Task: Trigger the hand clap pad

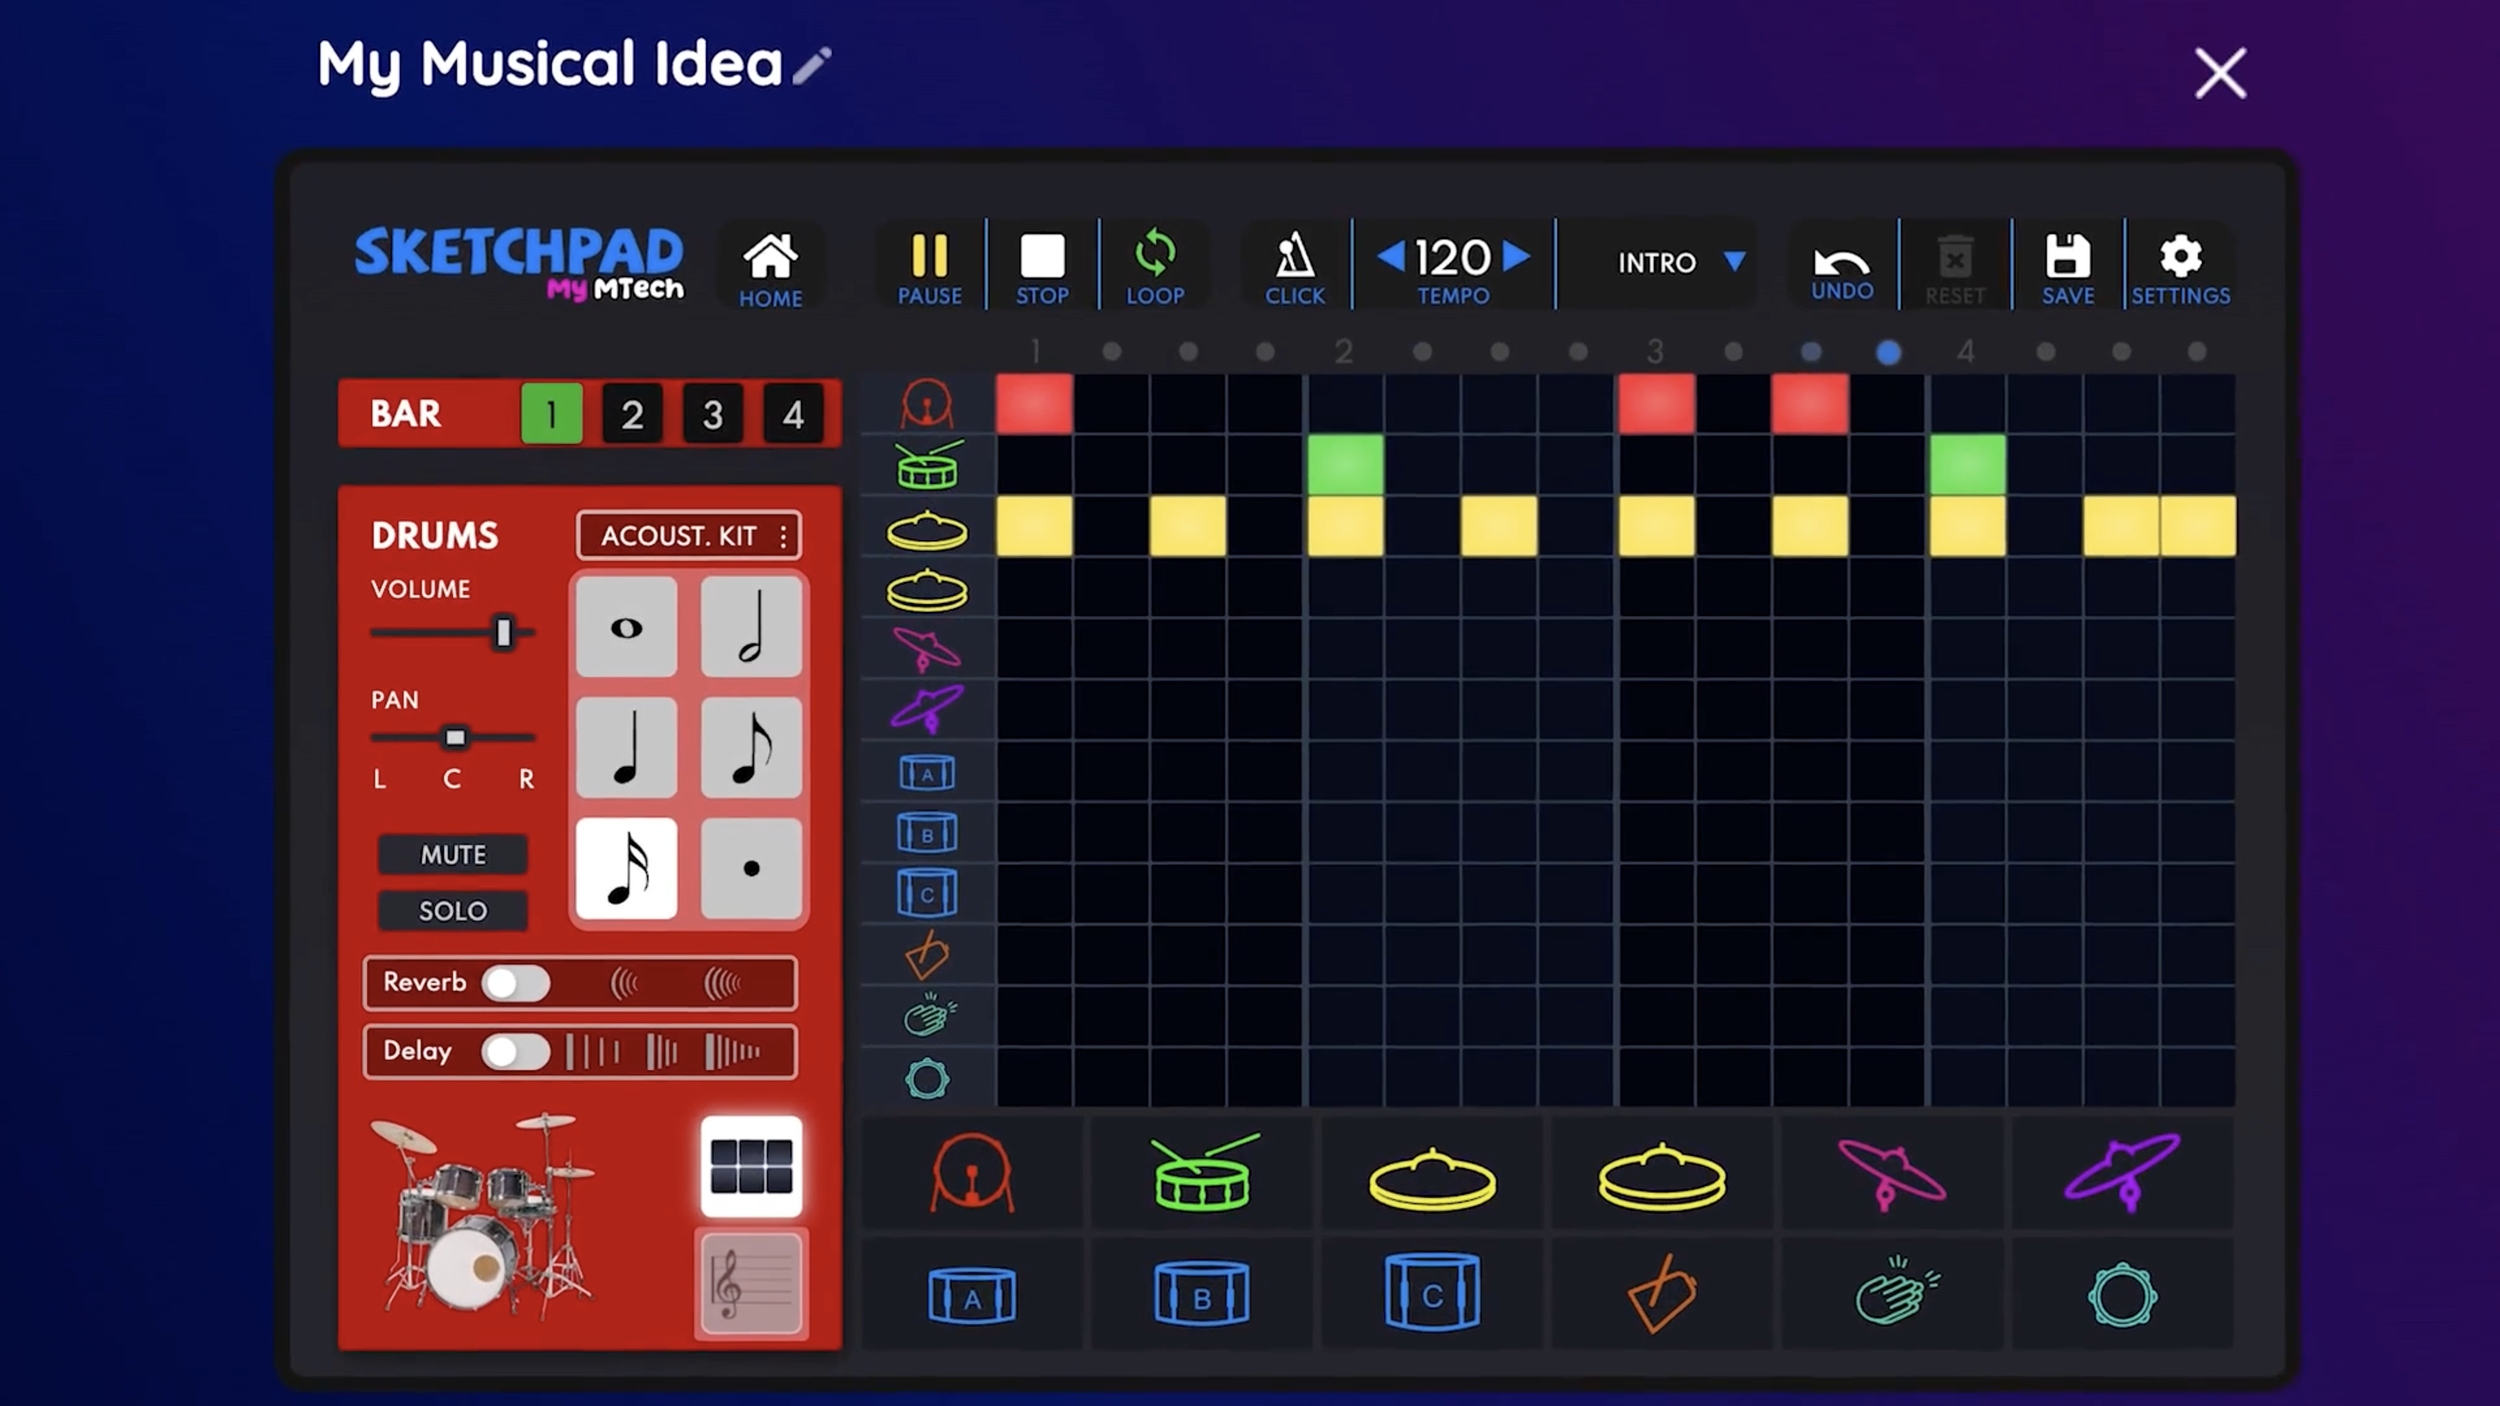Action: tap(1893, 1294)
